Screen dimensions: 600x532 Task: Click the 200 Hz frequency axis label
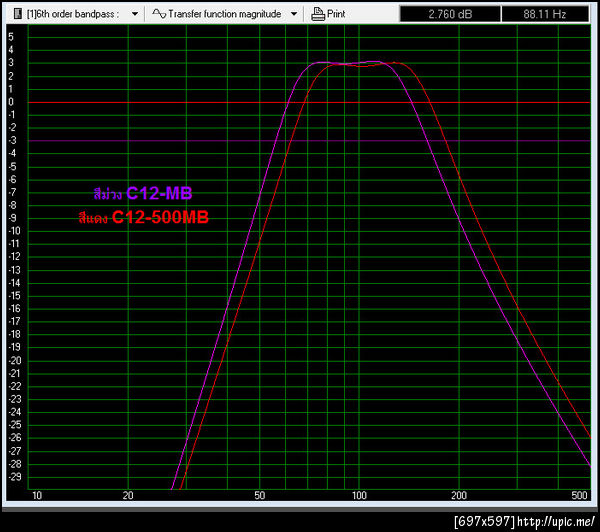tap(459, 496)
